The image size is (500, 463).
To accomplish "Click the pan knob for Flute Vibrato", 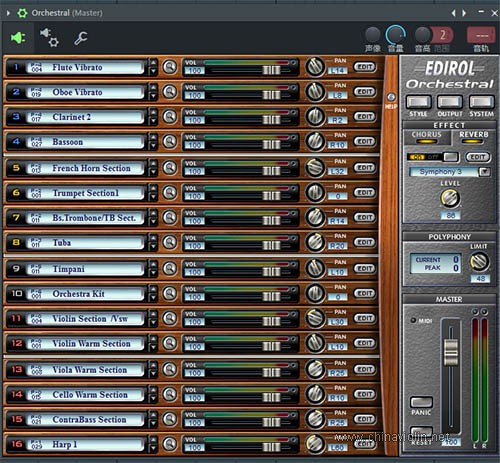I will click(315, 66).
